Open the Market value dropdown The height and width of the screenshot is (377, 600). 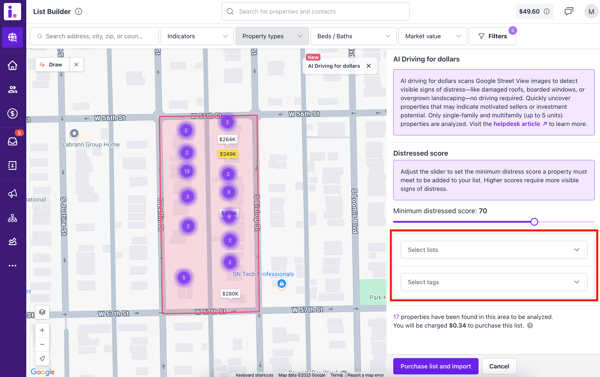pos(433,36)
